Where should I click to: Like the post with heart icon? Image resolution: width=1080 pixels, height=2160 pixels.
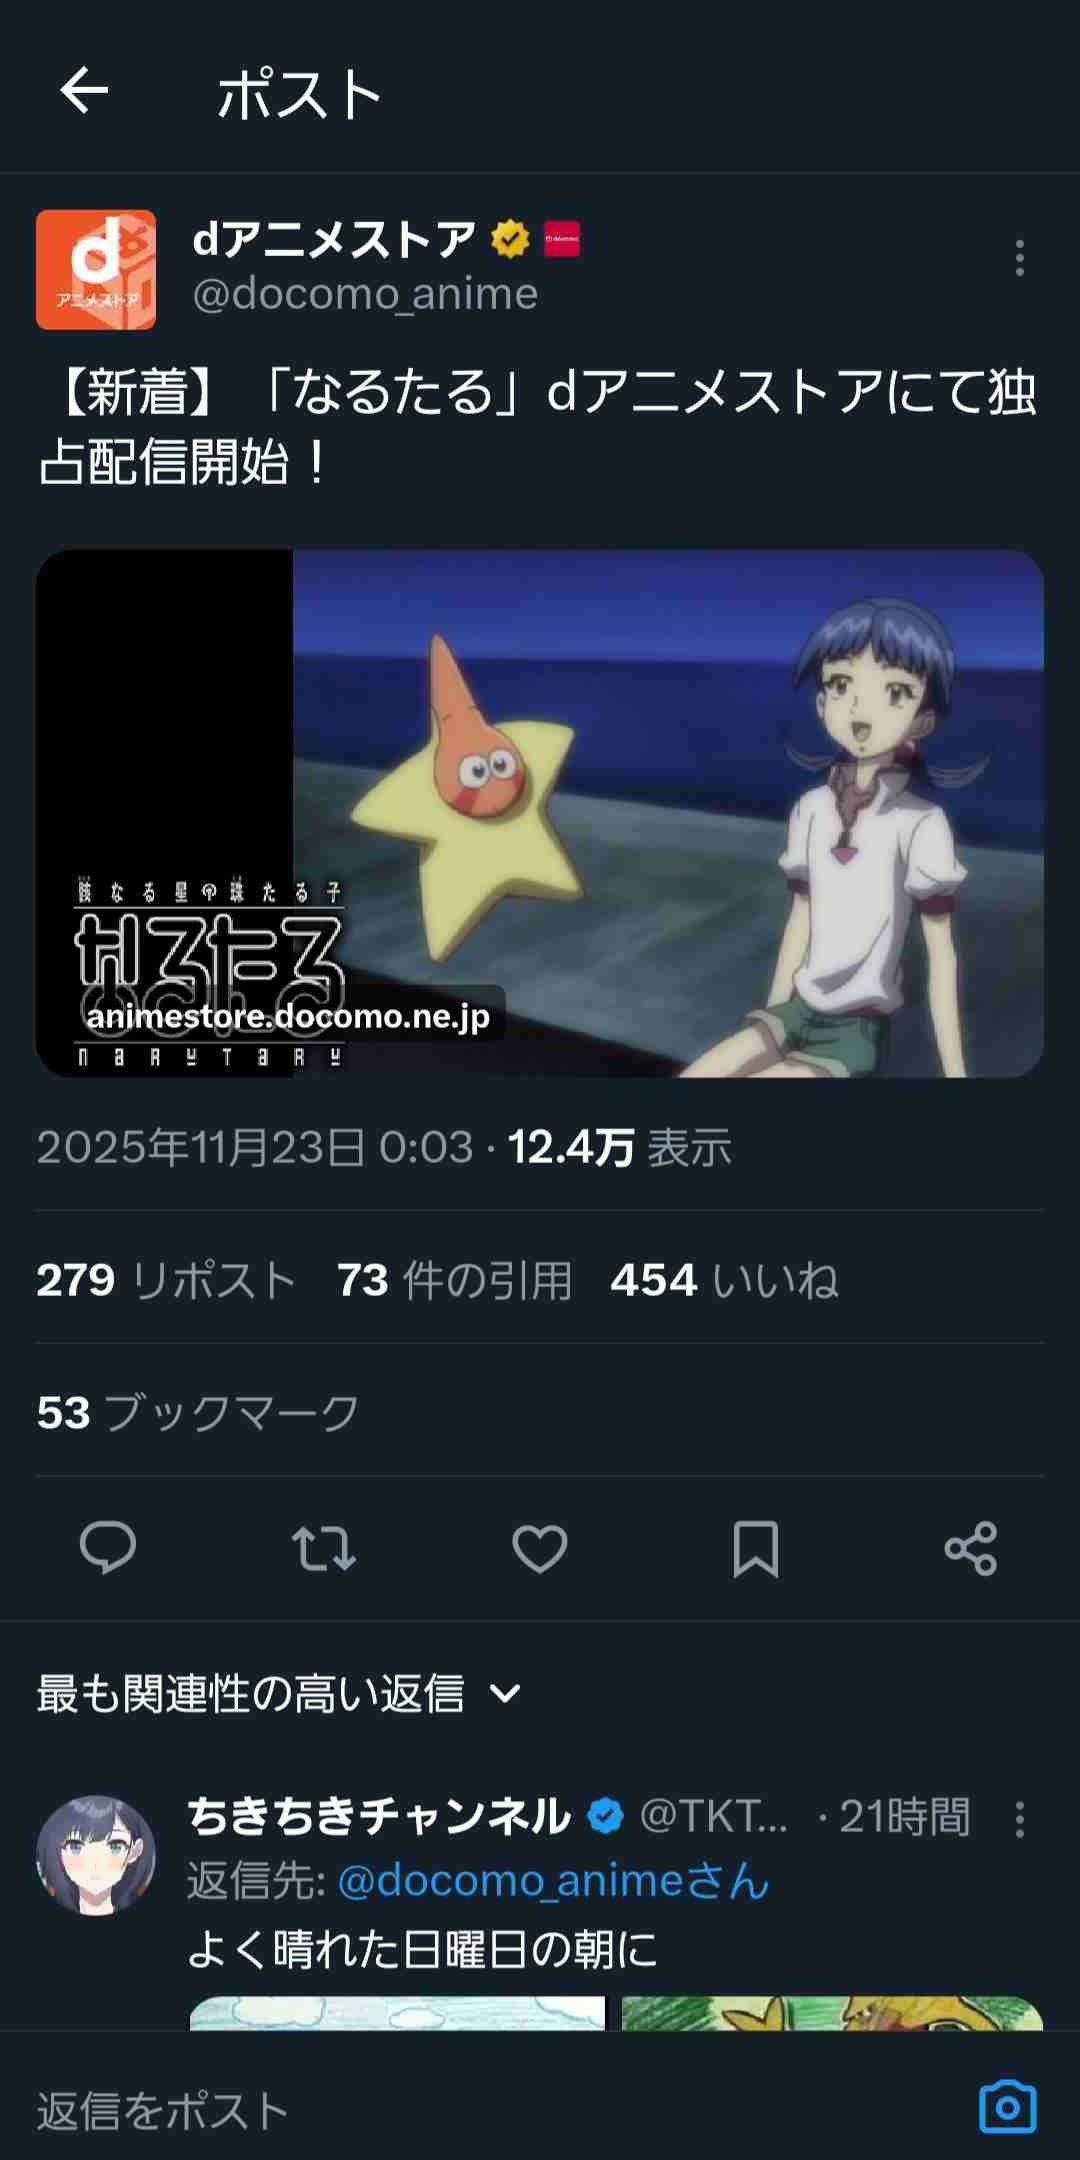click(x=540, y=1549)
